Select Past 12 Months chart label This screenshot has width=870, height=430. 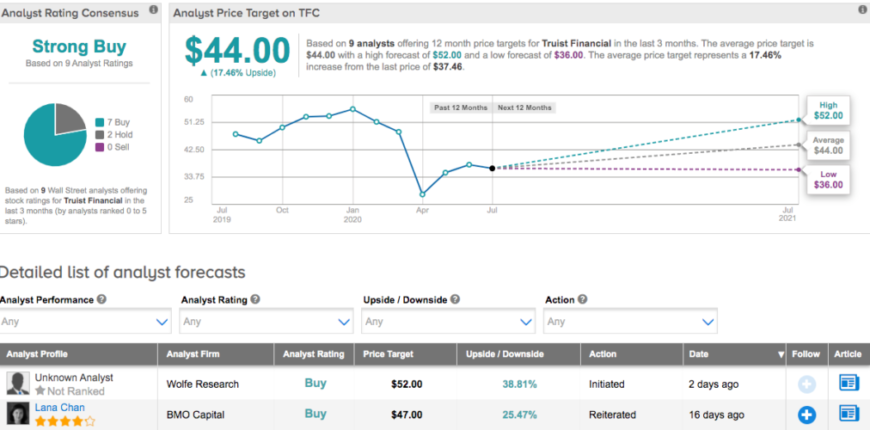pyautogui.click(x=461, y=108)
